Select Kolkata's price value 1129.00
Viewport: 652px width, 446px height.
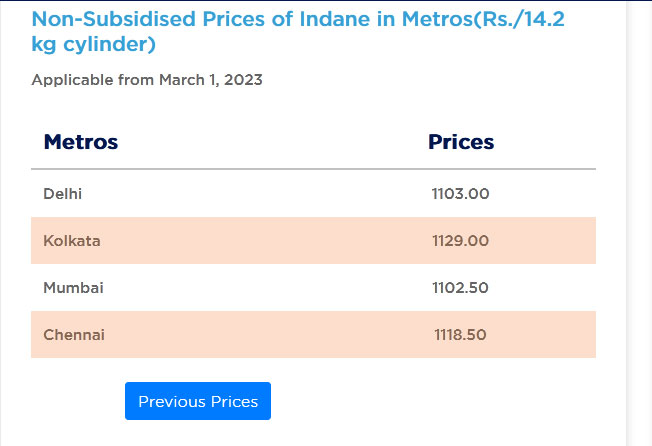pyautogui.click(x=460, y=241)
